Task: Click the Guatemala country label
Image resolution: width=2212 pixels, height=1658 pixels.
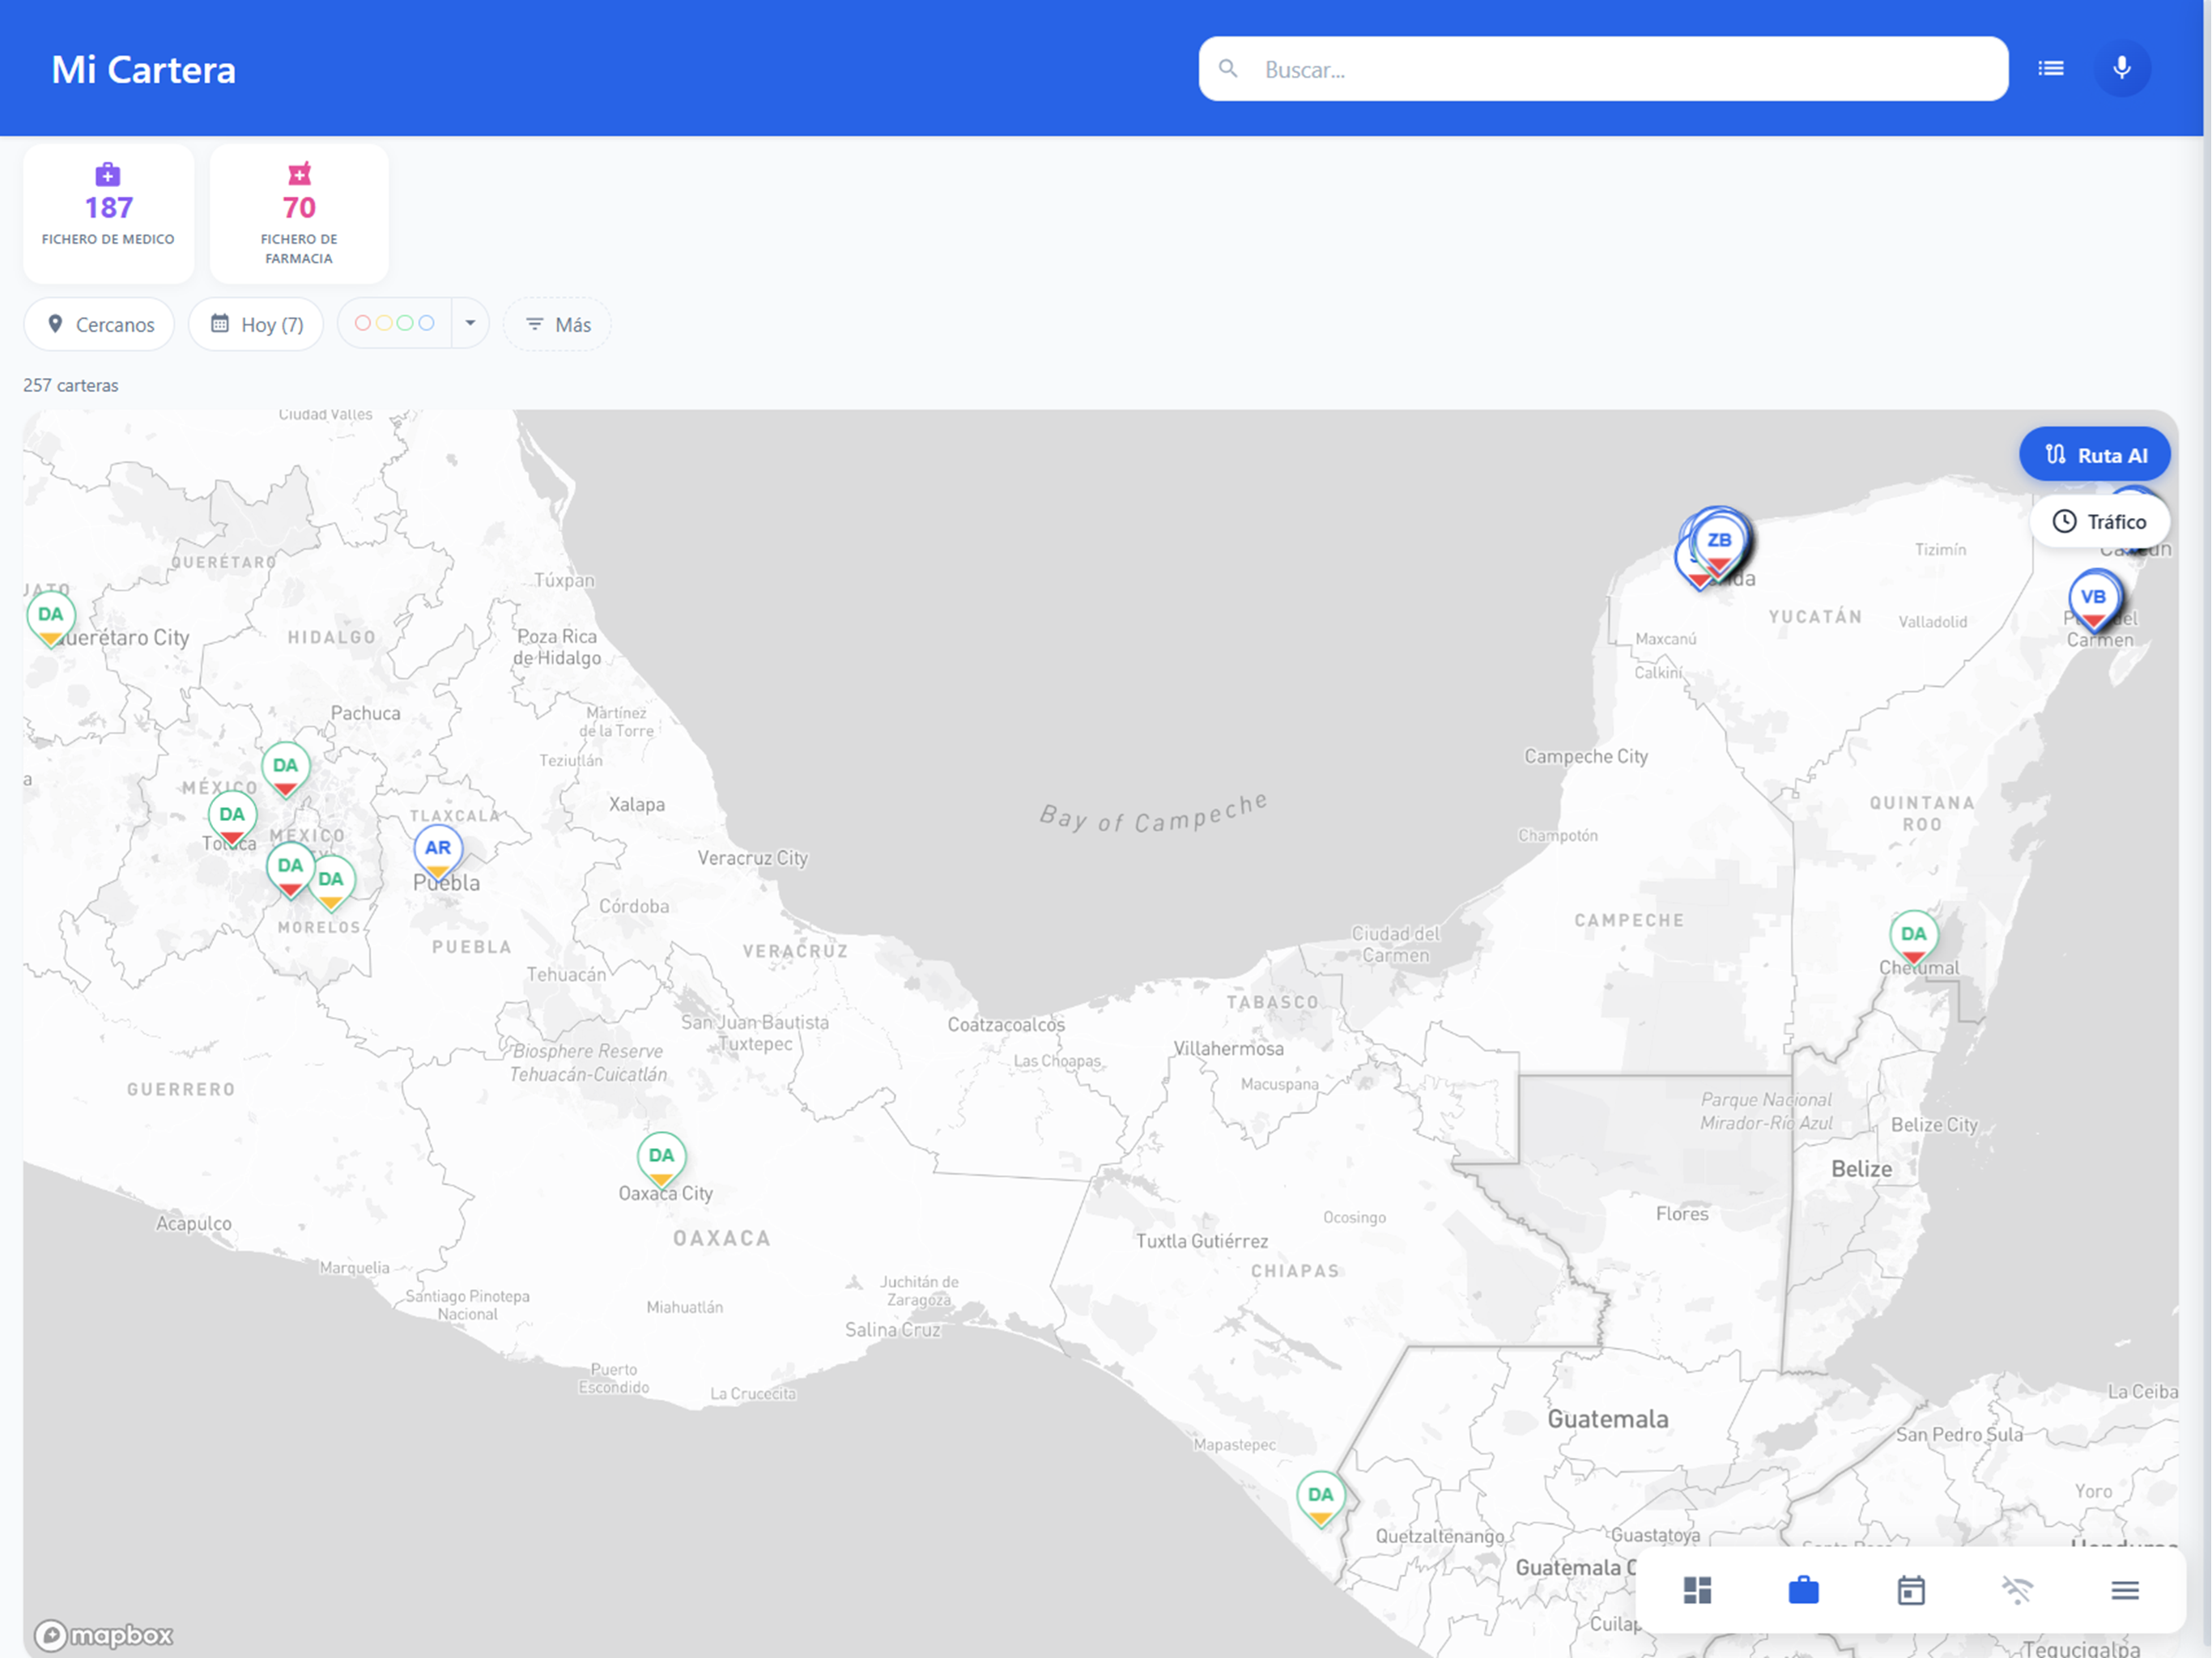Action: pos(1607,1418)
